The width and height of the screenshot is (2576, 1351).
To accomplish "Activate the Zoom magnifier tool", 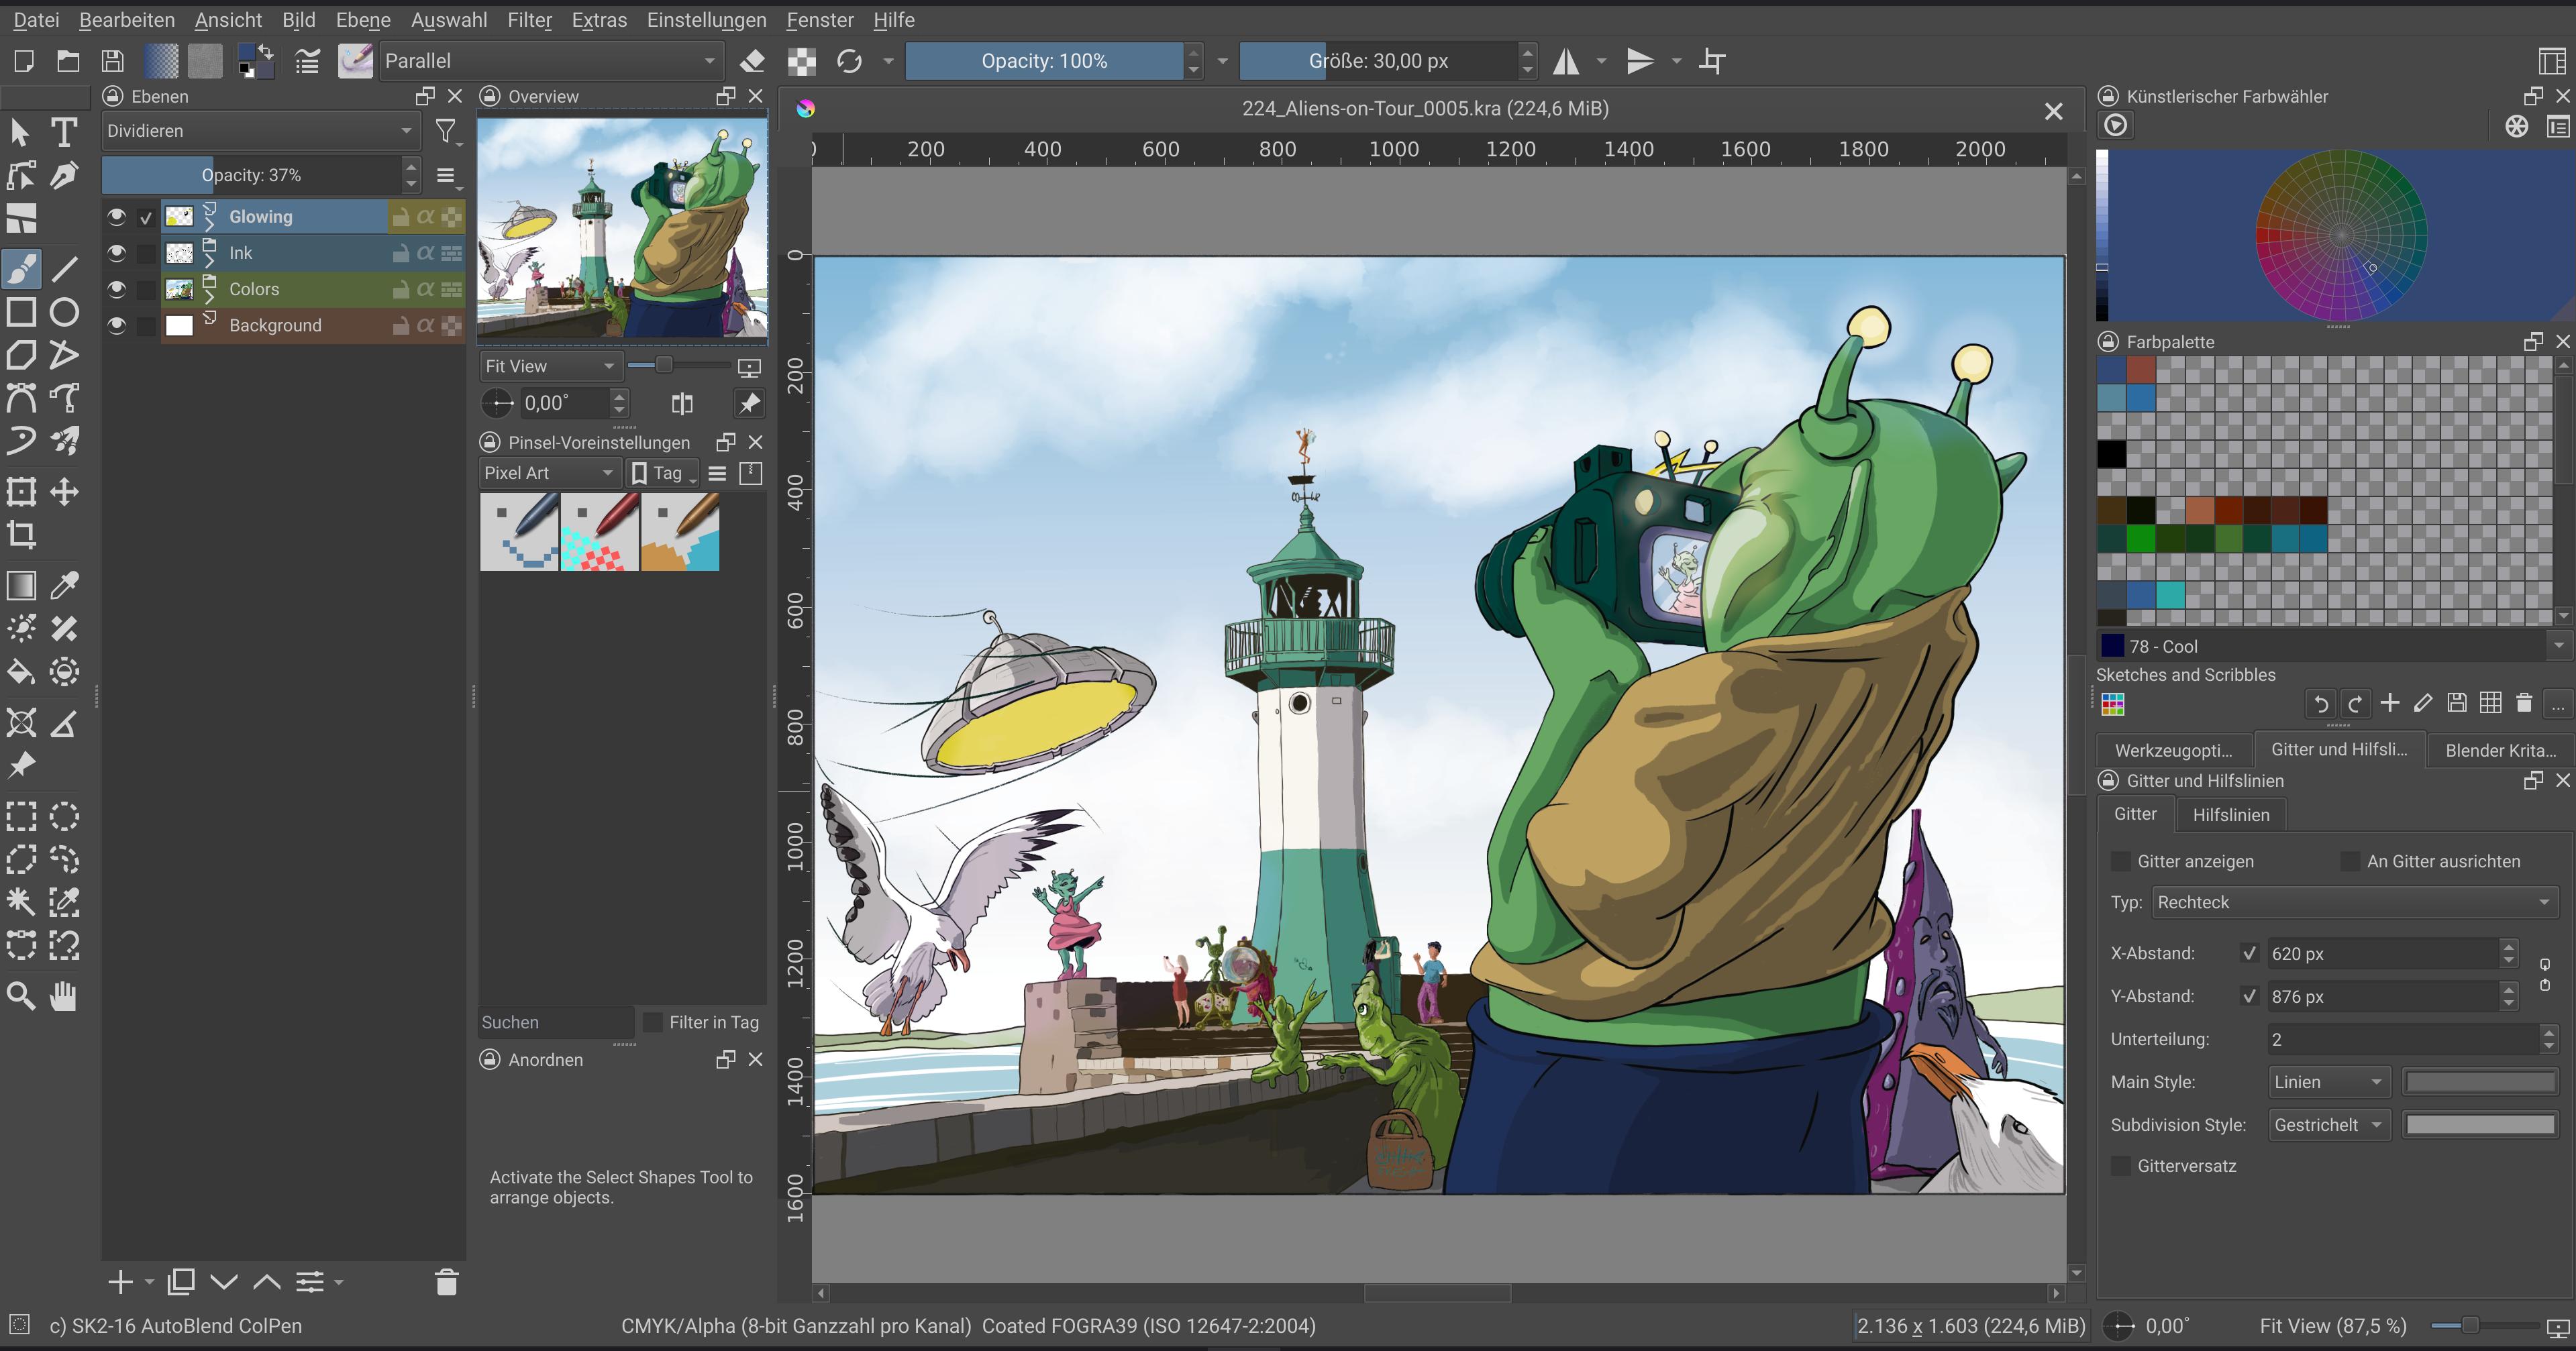I will (21, 995).
